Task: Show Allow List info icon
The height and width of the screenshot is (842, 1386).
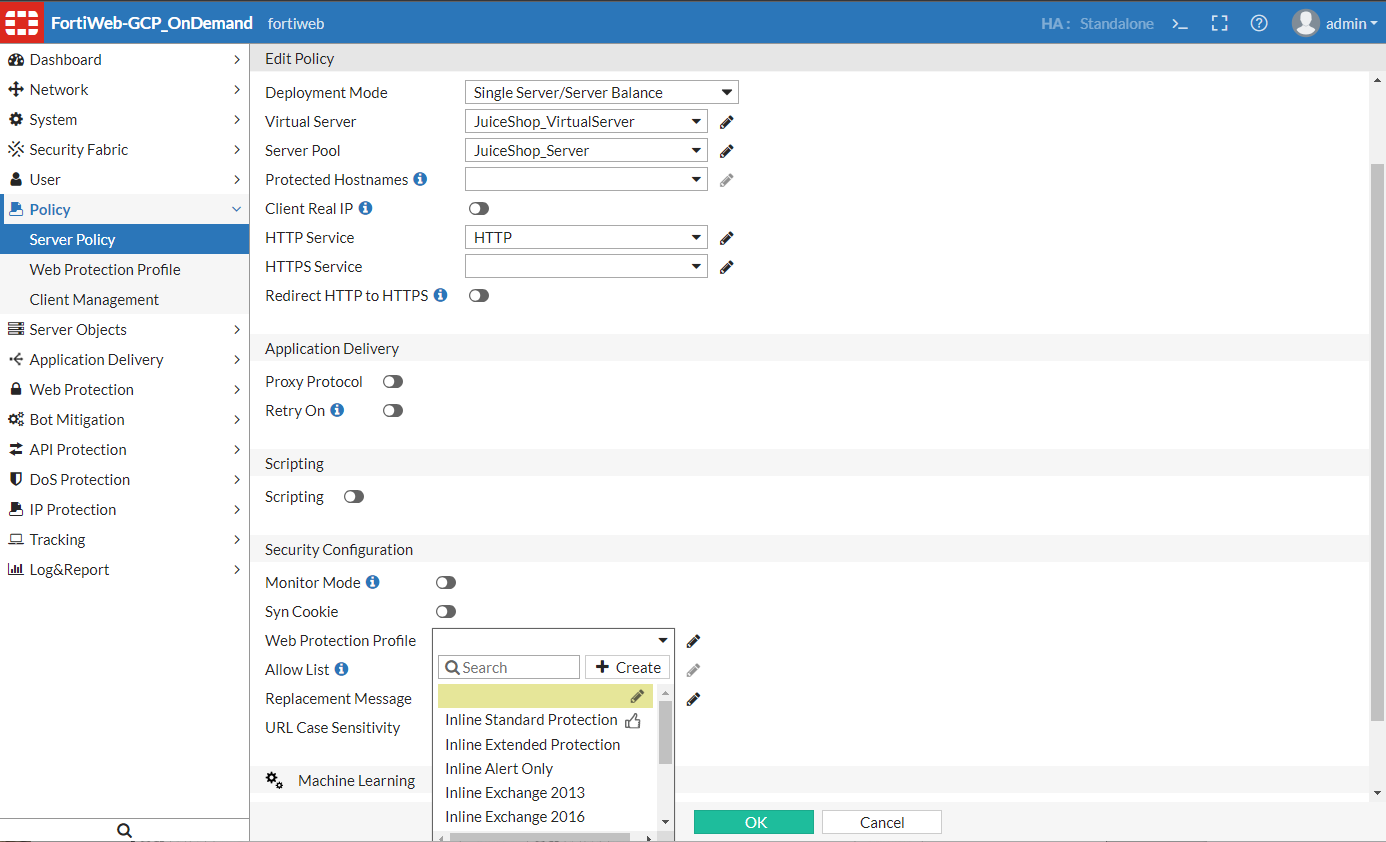Action: [x=341, y=669]
